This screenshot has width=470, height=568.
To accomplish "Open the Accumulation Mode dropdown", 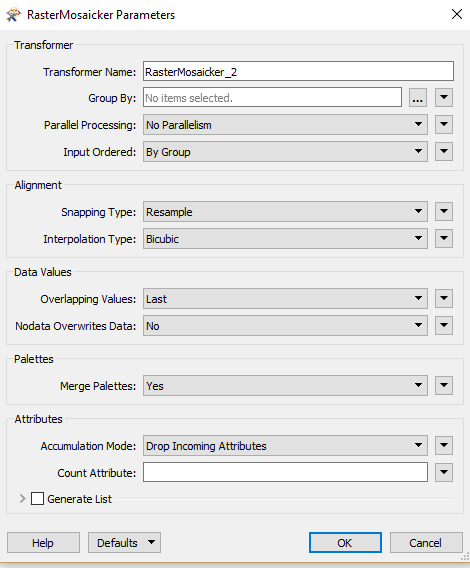I will 285,446.
